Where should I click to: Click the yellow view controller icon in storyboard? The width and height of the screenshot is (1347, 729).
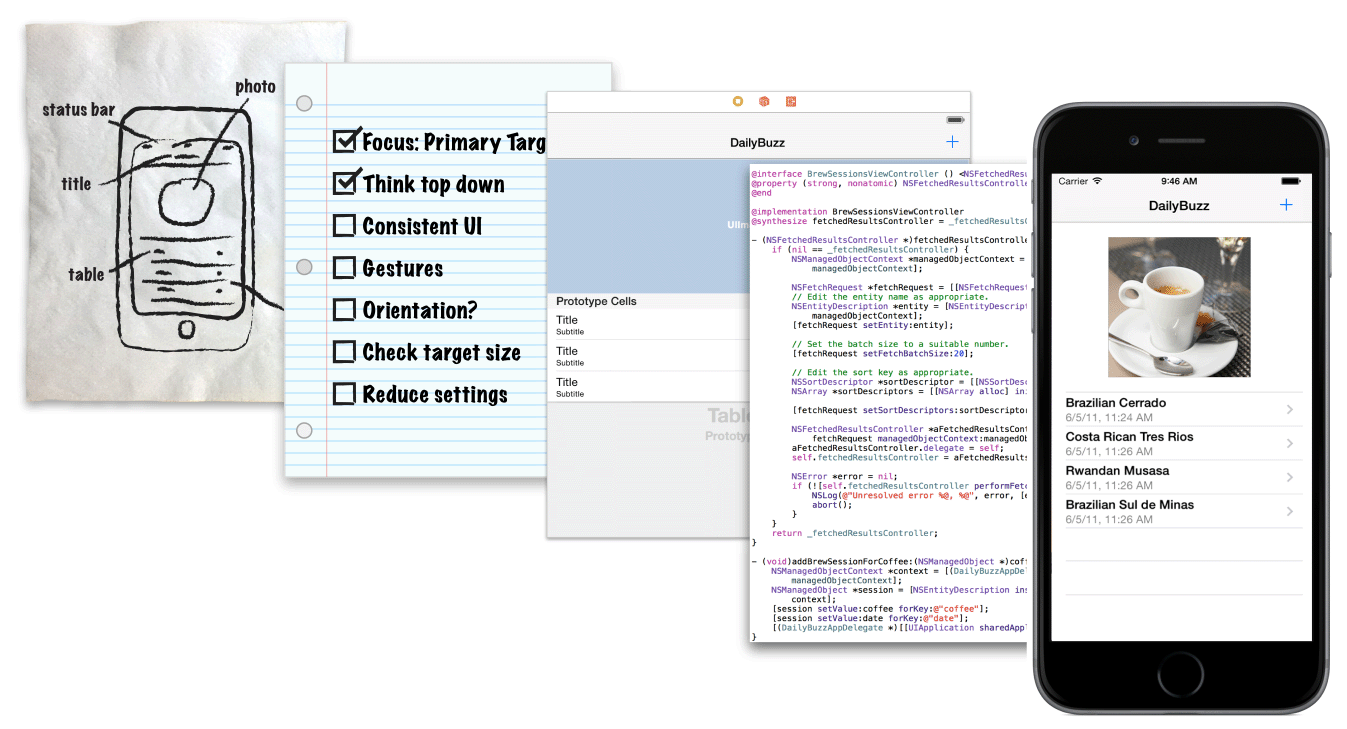tap(738, 102)
